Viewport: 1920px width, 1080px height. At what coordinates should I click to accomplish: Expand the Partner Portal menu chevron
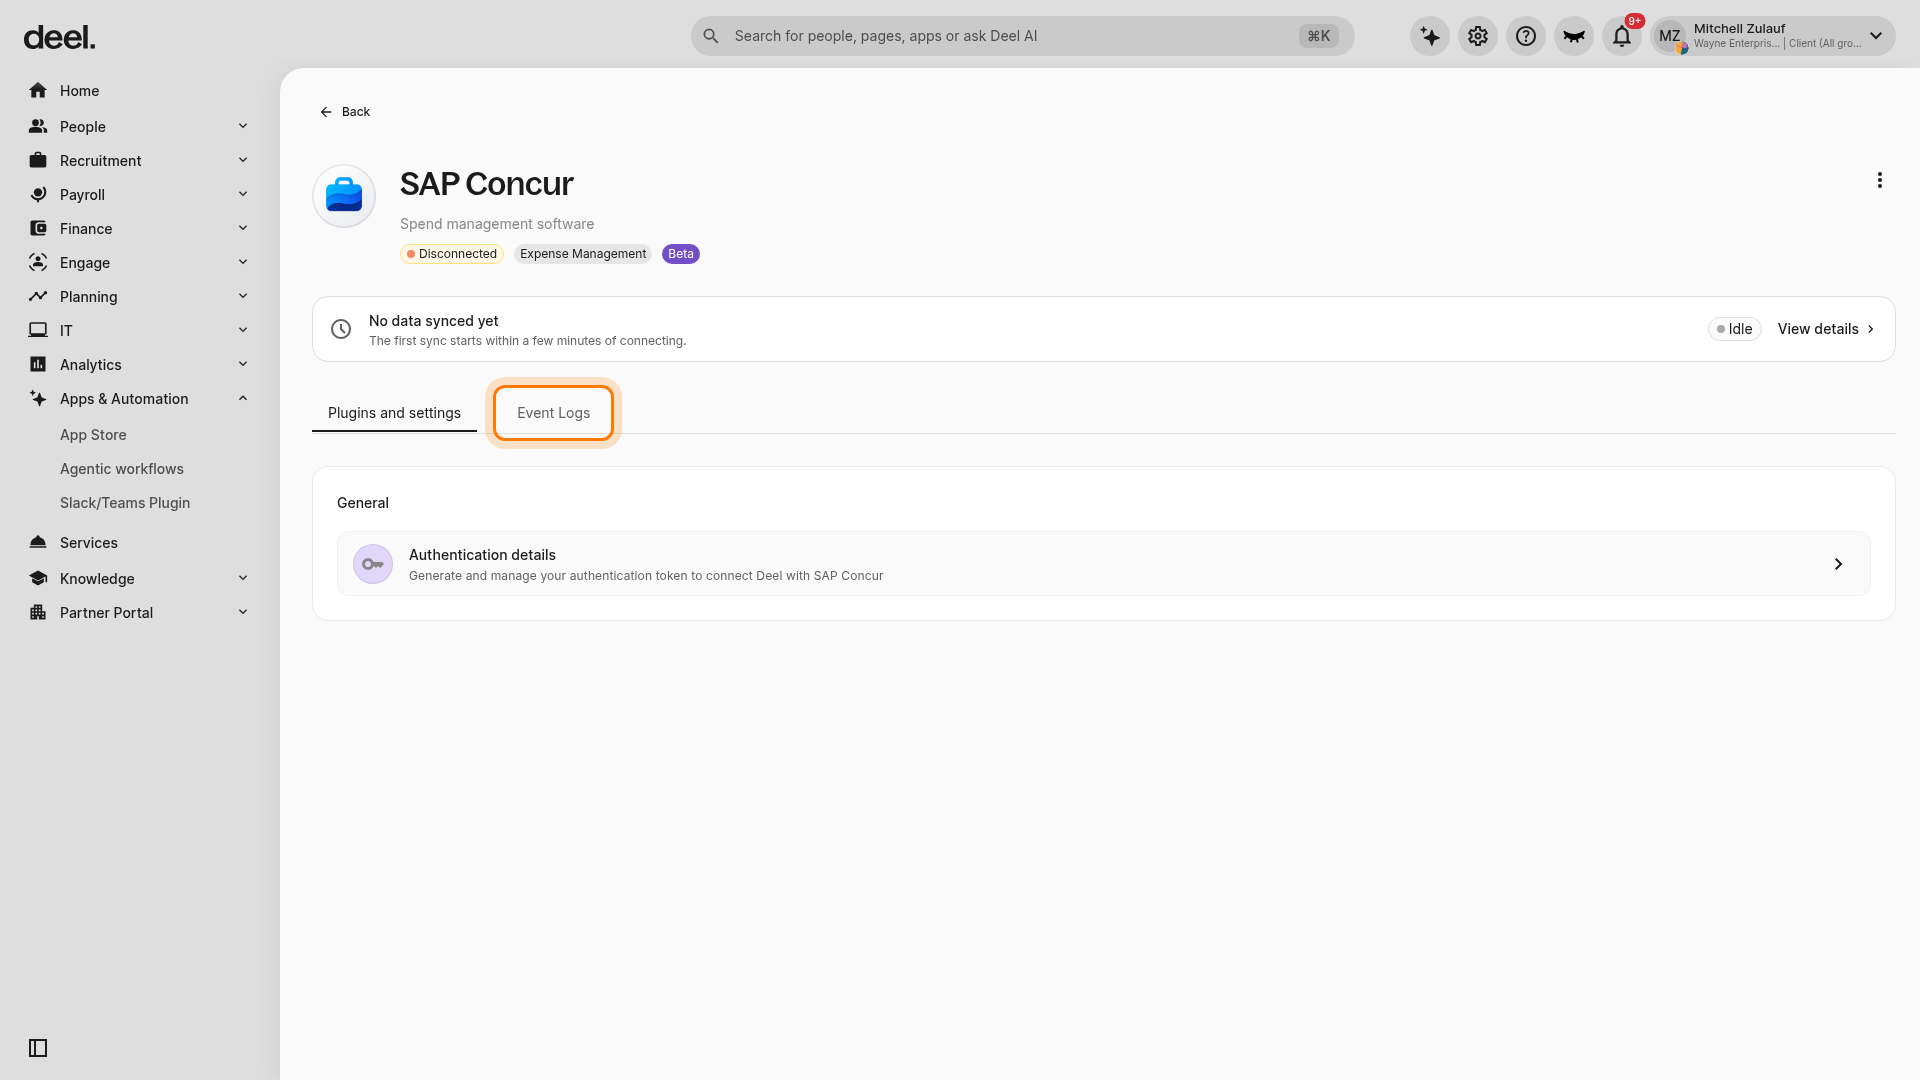(243, 612)
